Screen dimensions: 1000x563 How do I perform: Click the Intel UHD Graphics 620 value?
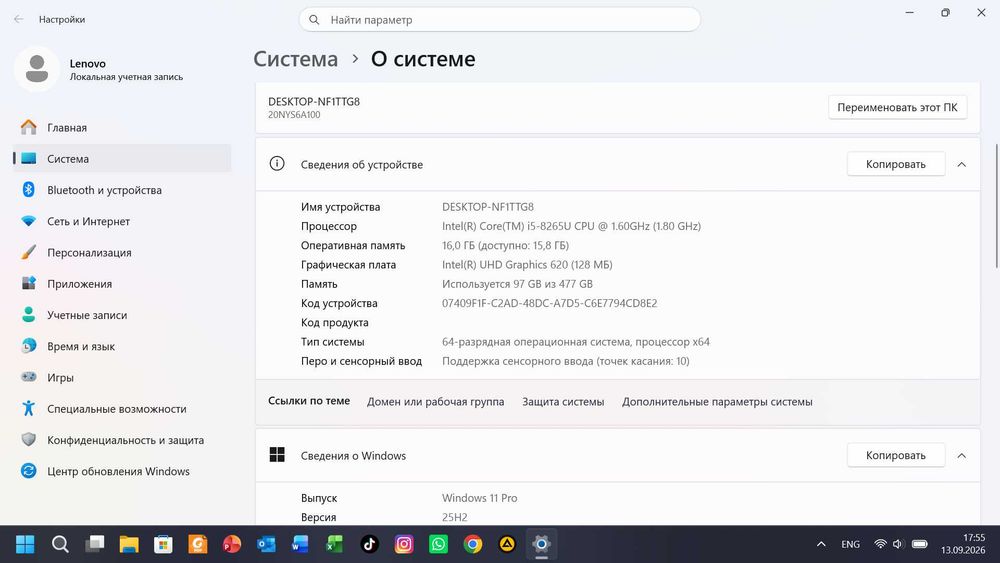(527, 265)
